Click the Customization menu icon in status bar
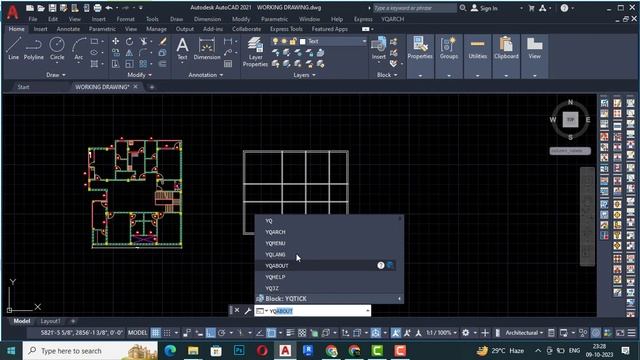 (631, 333)
